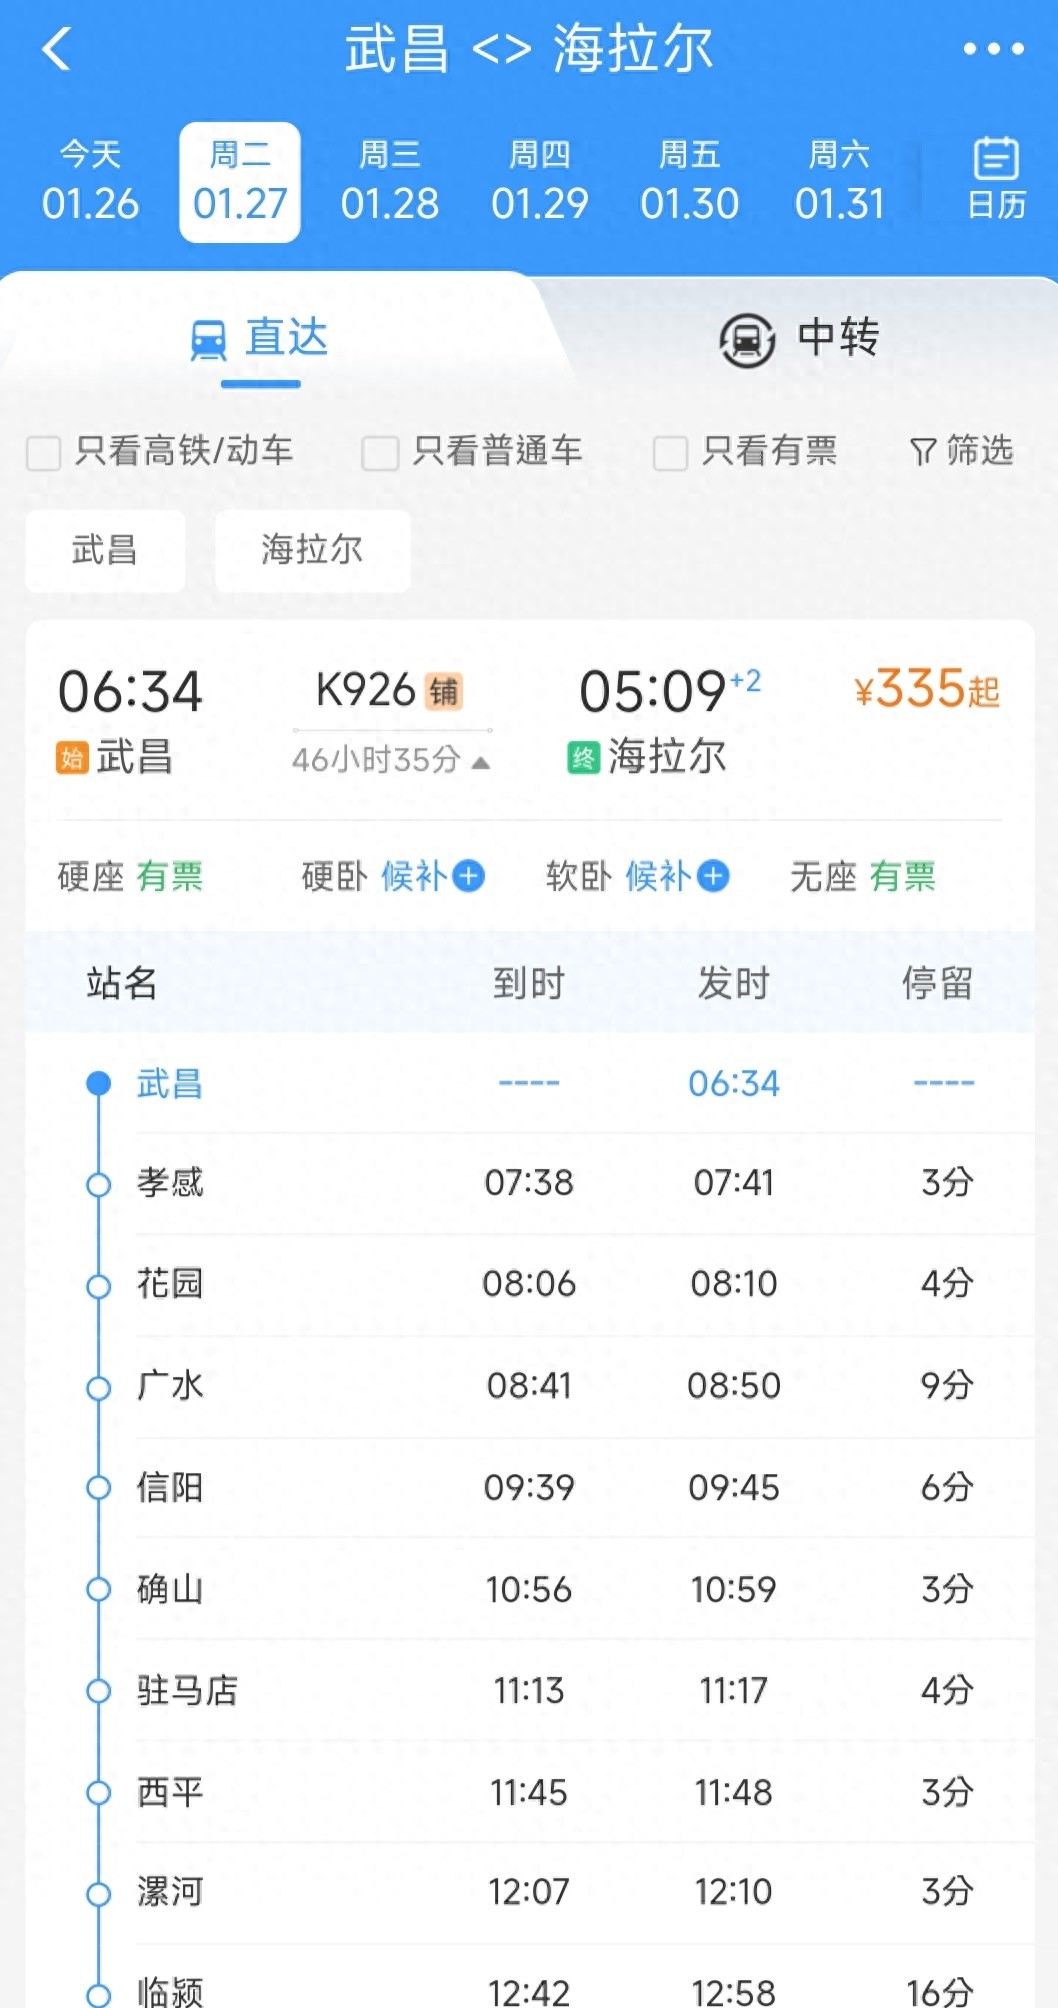Enable 只看高铁/动车 checkbox
The height and width of the screenshot is (2008, 1058).
point(44,452)
